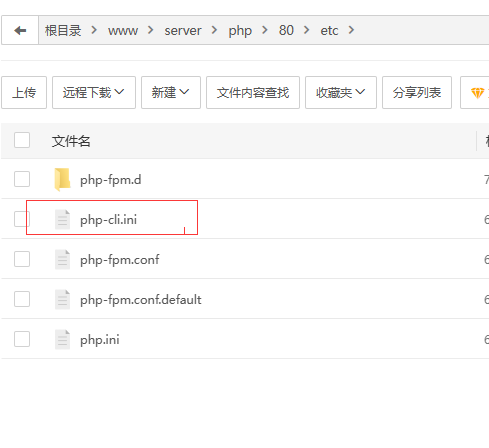Viewport: 489px width, 448px height.
Task: Open the 分享列表 share list
Action: click(417, 93)
